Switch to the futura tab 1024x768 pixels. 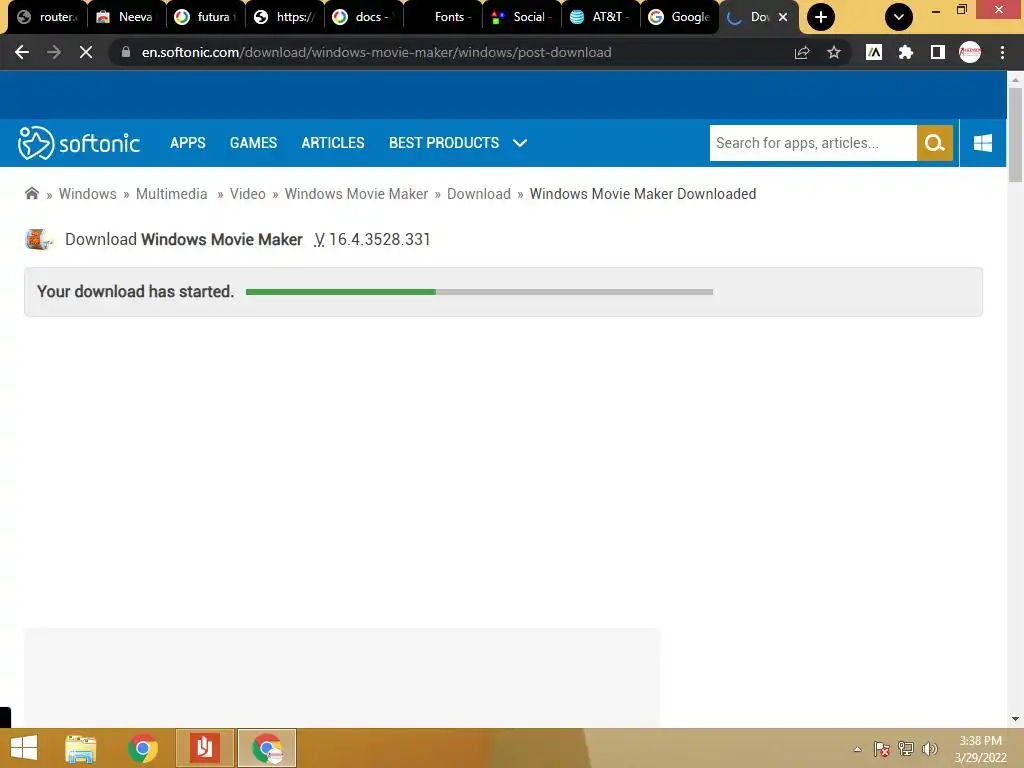click(x=205, y=17)
